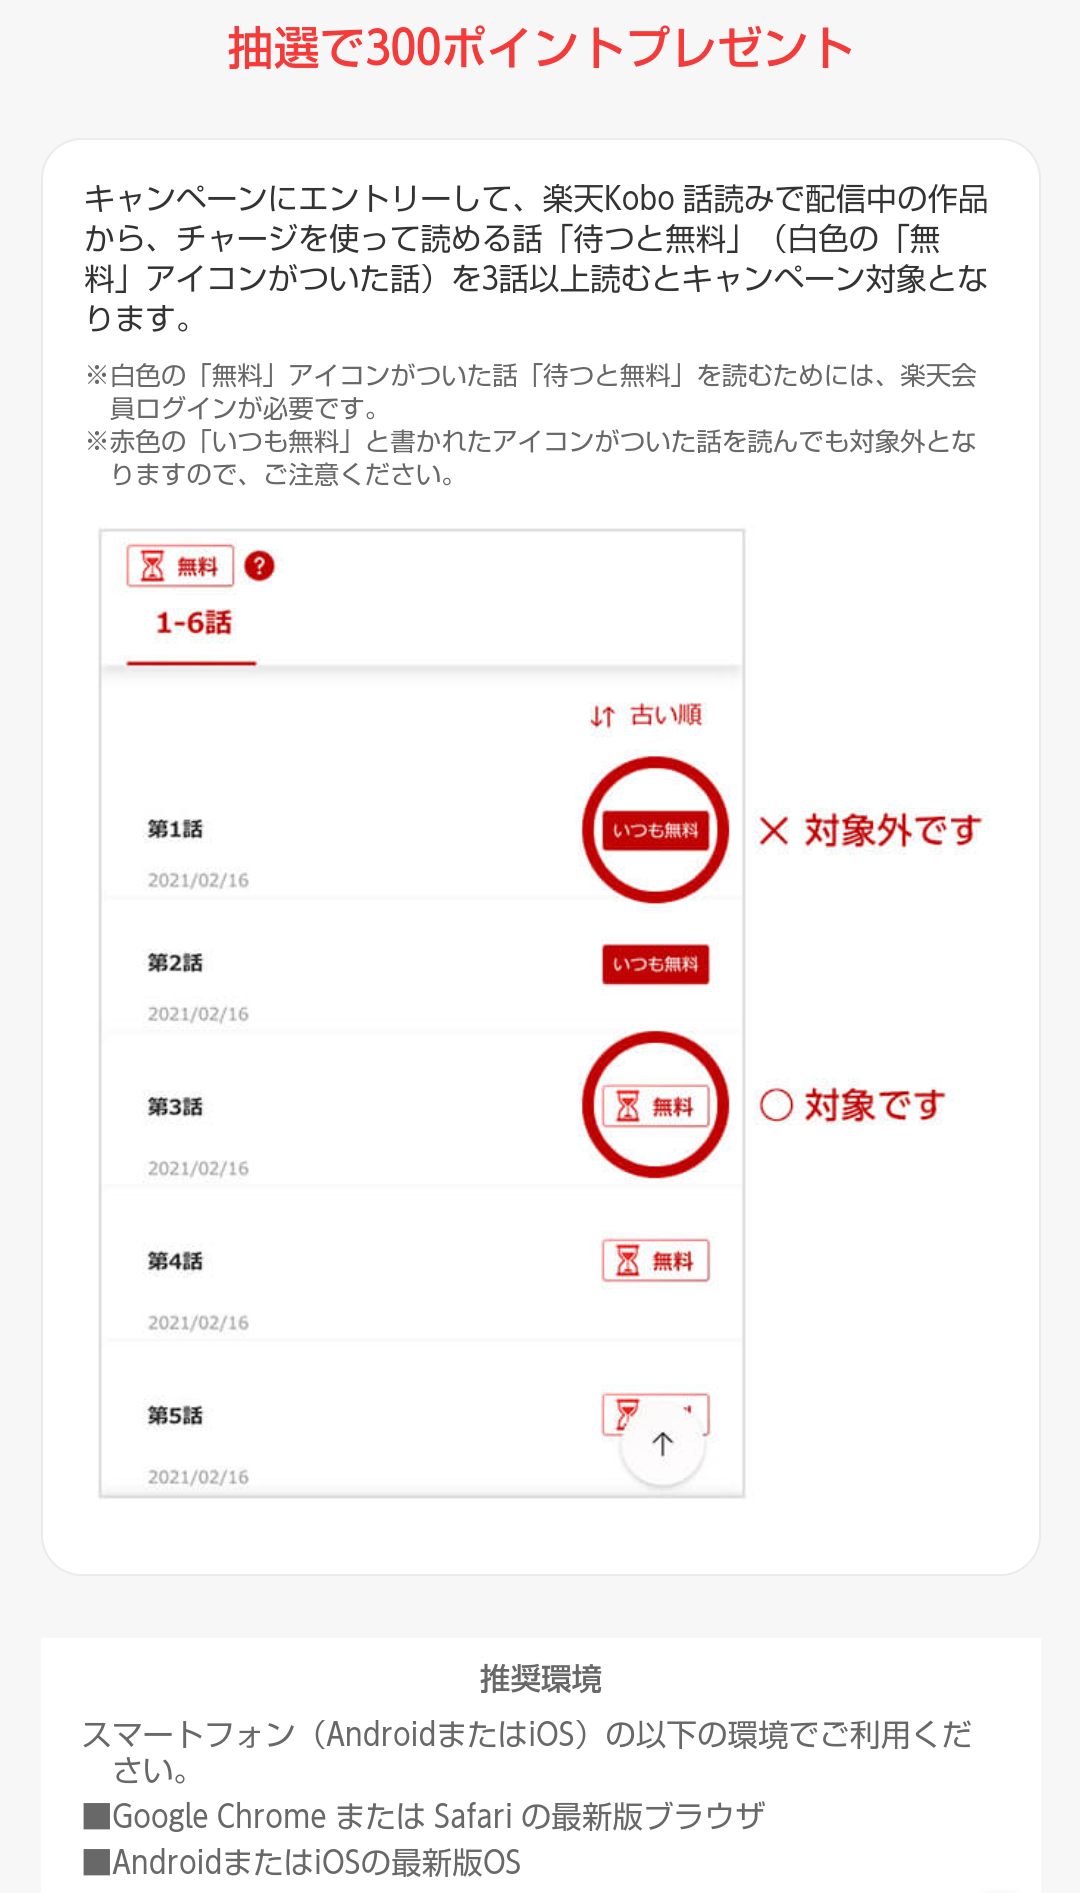This screenshot has height=1893, width=1080.
Task: Click the hourglass 無料 badge above 1-6話
Action: tap(180, 566)
